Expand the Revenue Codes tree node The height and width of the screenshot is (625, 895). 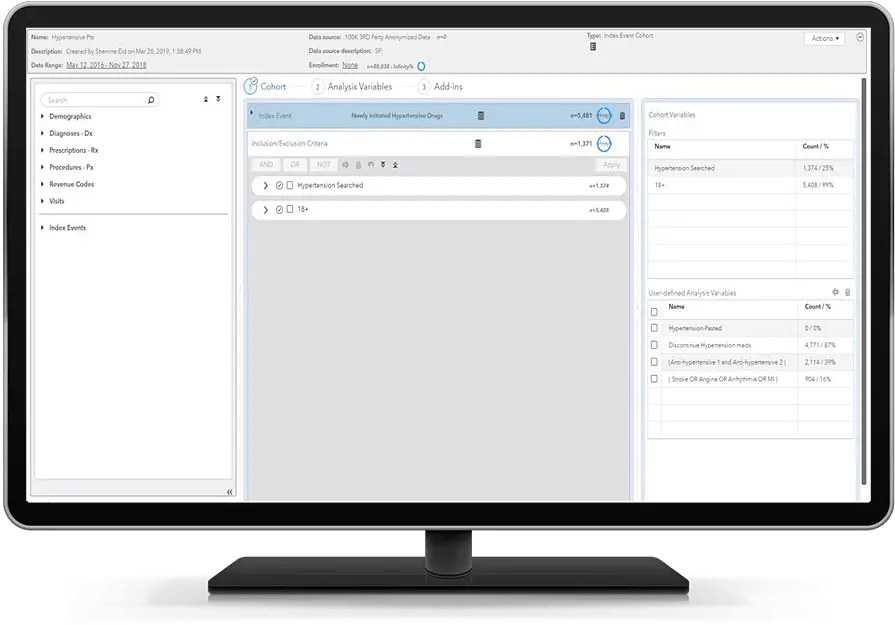(x=42, y=184)
